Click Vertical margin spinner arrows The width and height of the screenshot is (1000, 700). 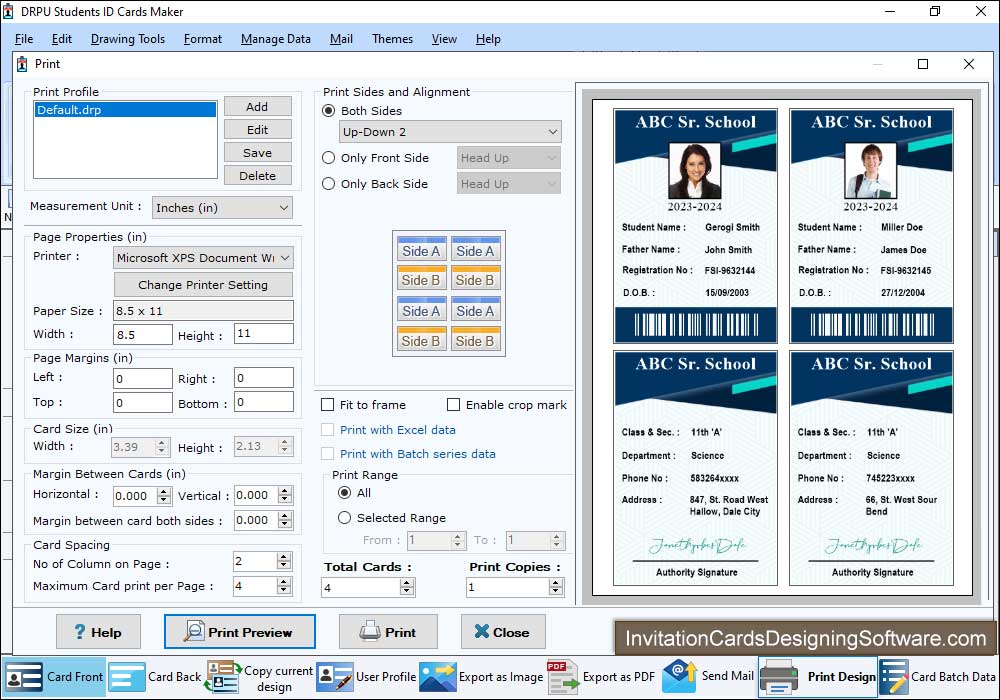tap(286, 495)
